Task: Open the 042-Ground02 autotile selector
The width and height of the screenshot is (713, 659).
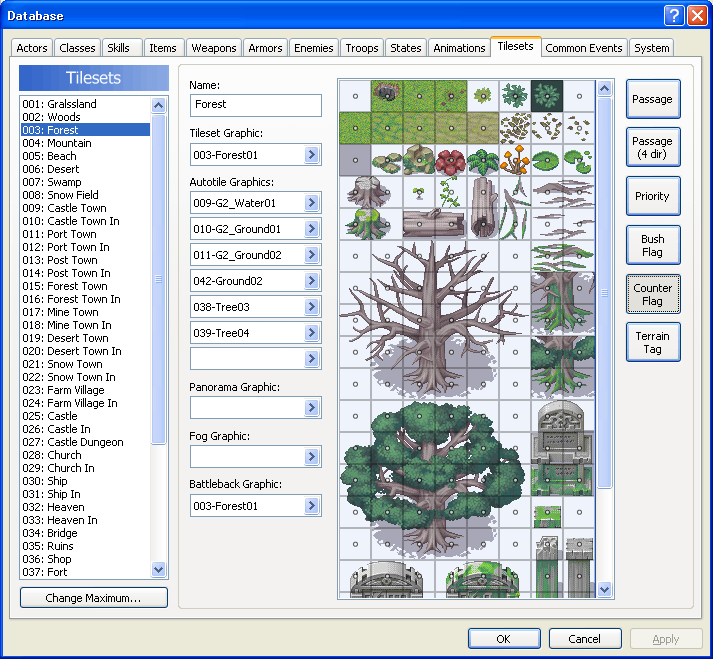Action: click(x=312, y=281)
